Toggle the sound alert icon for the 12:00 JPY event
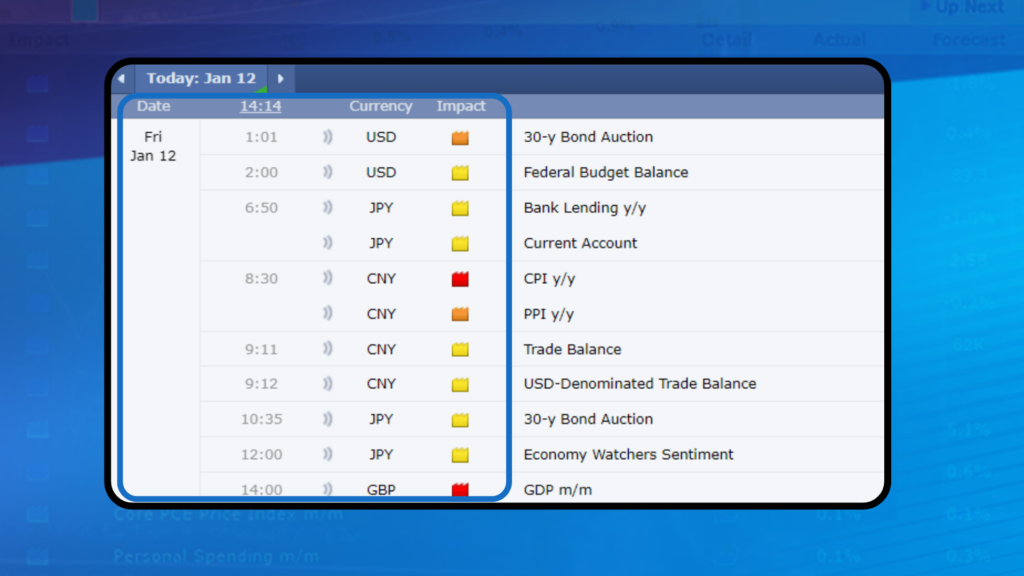Viewport: 1024px width, 576px height. click(327, 455)
